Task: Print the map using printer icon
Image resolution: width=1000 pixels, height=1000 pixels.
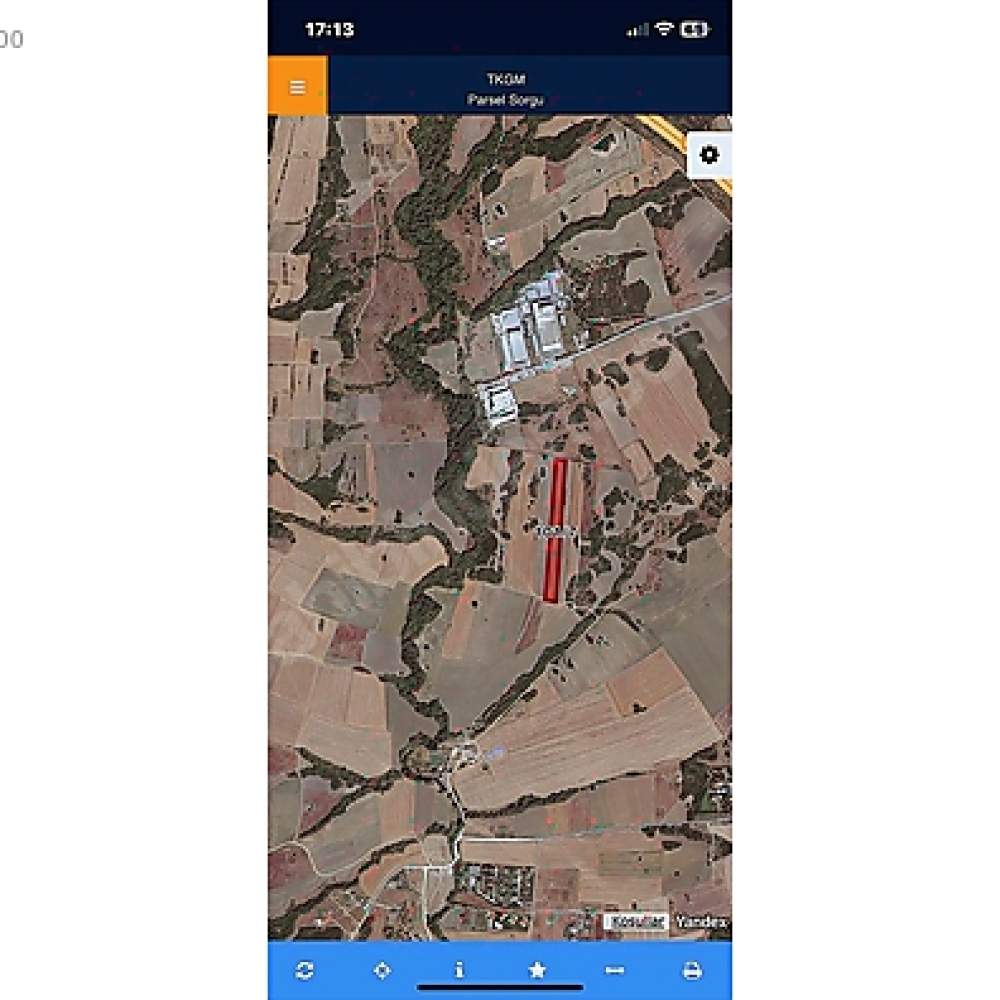Action: pyautogui.click(x=693, y=970)
